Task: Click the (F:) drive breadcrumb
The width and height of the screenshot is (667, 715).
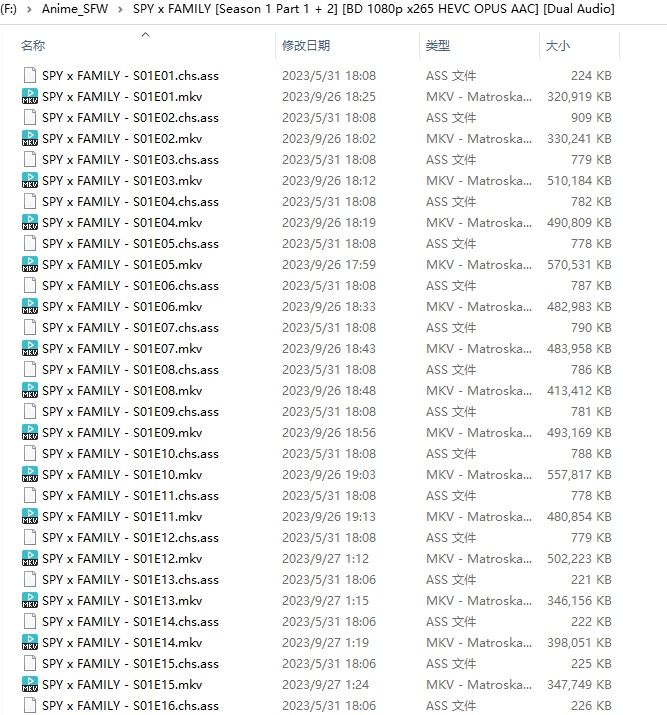Action: click(9, 9)
